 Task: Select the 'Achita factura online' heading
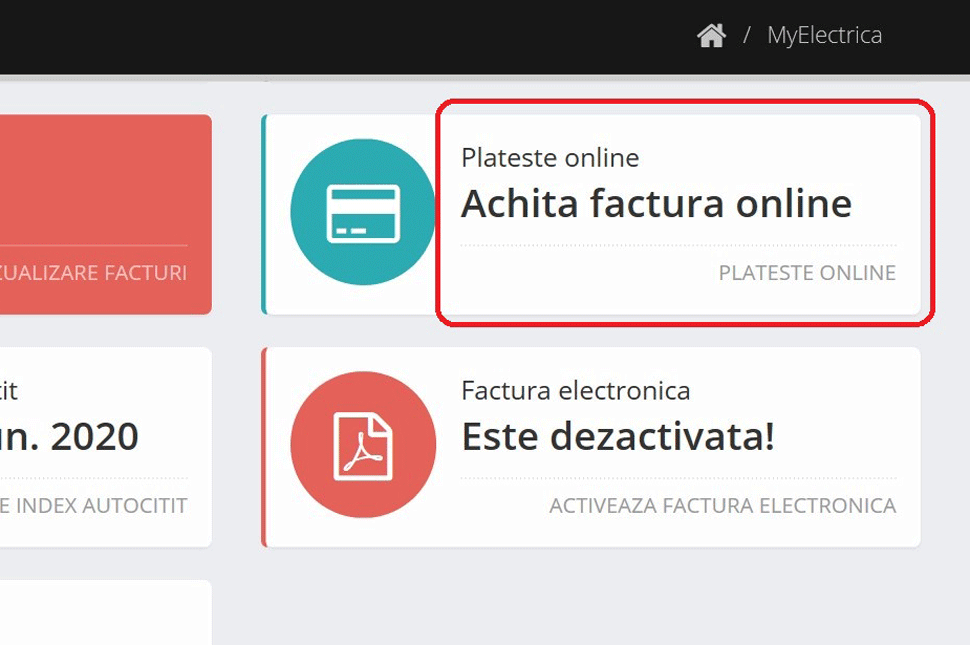pos(656,204)
